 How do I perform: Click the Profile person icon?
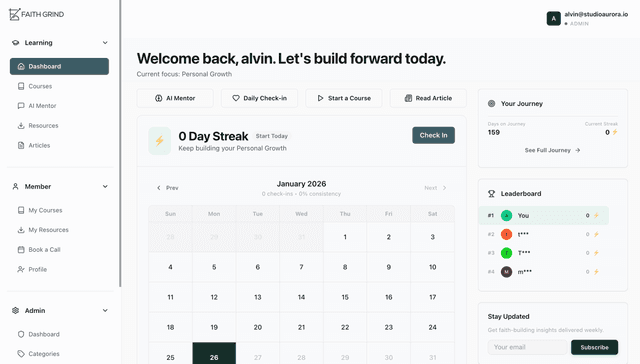(x=21, y=269)
